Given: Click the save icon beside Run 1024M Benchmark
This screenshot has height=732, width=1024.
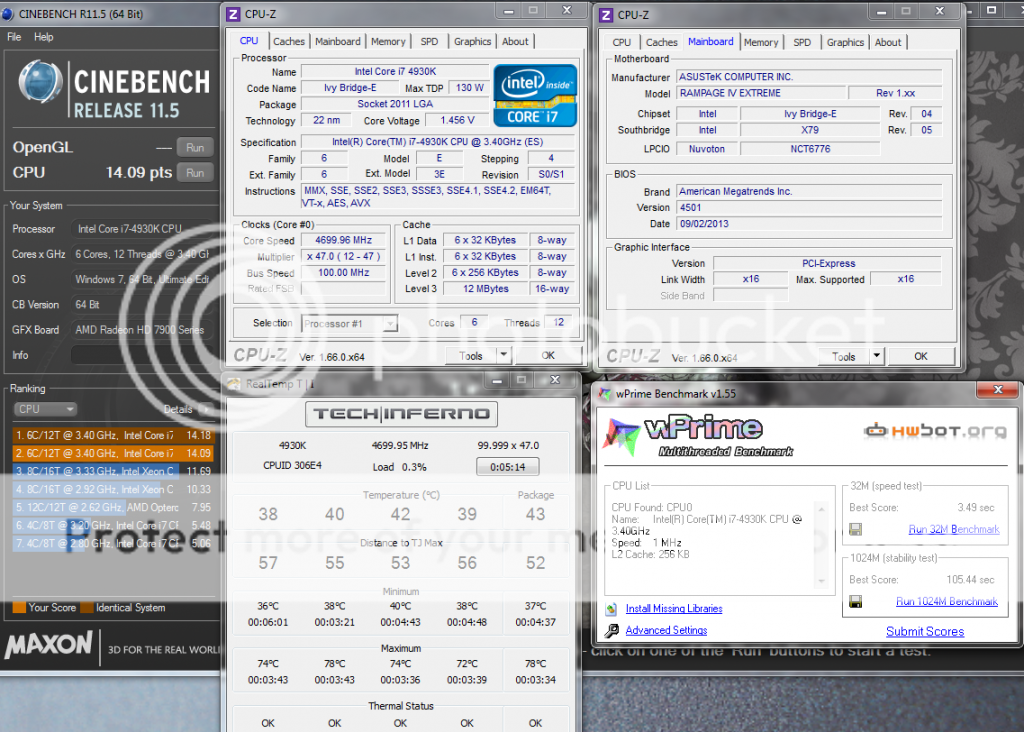Looking at the screenshot, I should click(856, 601).
